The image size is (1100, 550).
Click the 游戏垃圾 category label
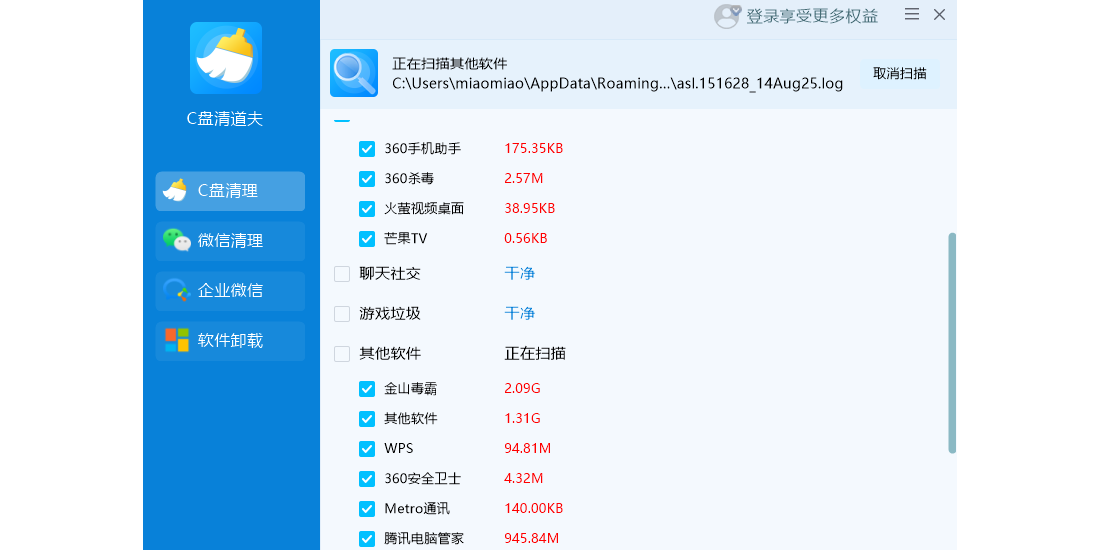pos(390,314)
